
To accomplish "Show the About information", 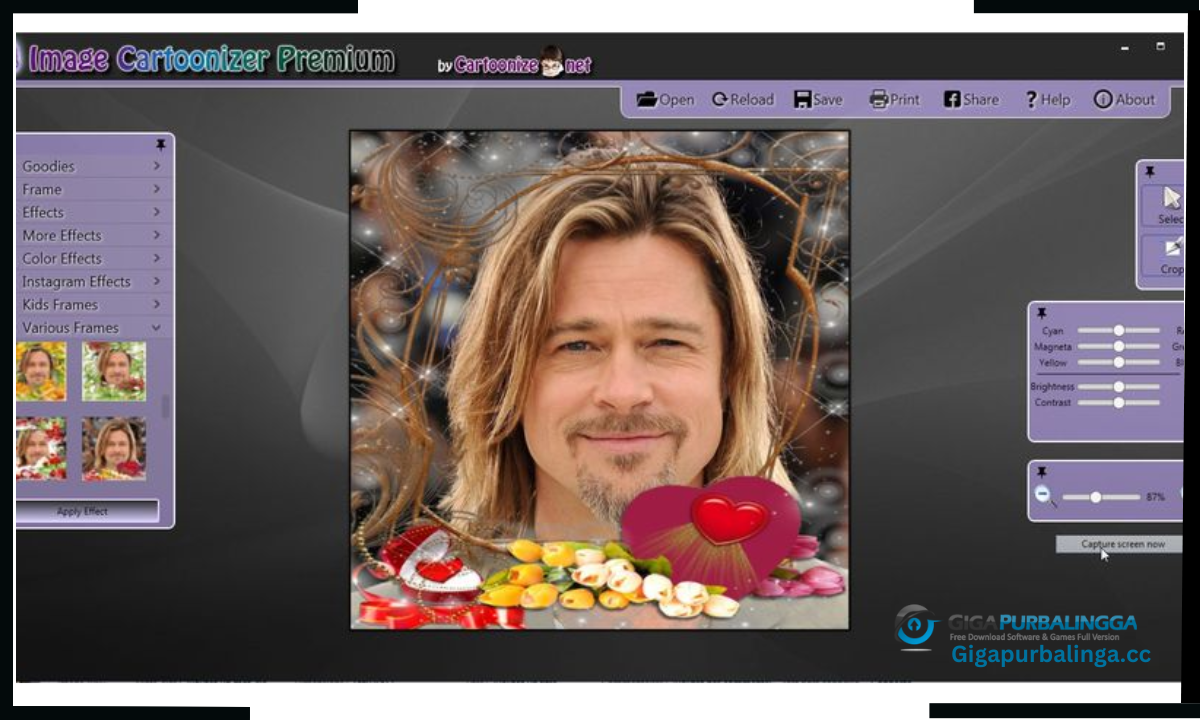I will pyautogui.click(x=1124, y=99).
